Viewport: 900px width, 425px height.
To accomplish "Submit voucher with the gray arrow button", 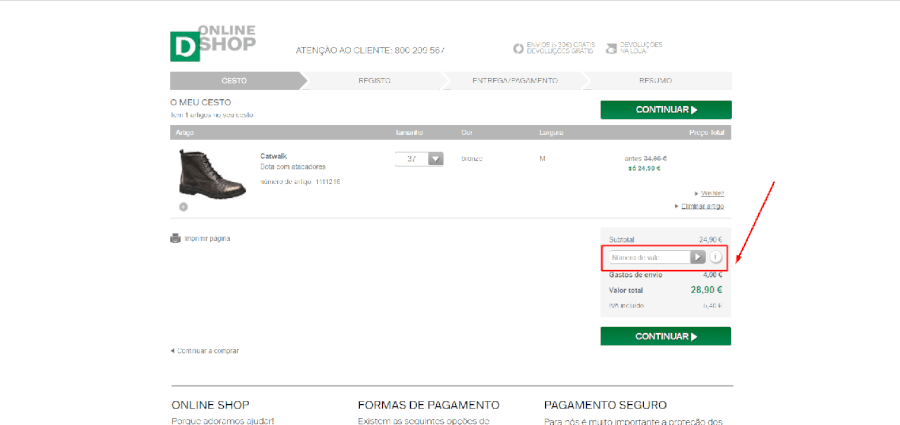I will 697,257.
